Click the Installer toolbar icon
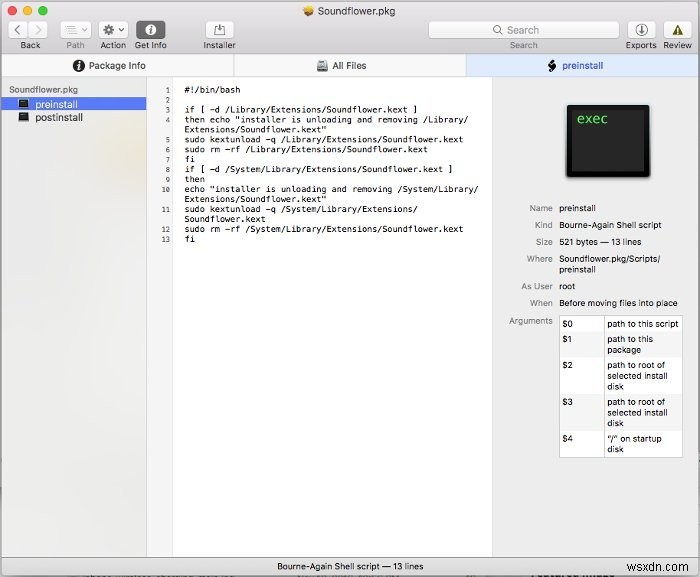700x577 pixels. pyautogui.click(x=219, y=30)
